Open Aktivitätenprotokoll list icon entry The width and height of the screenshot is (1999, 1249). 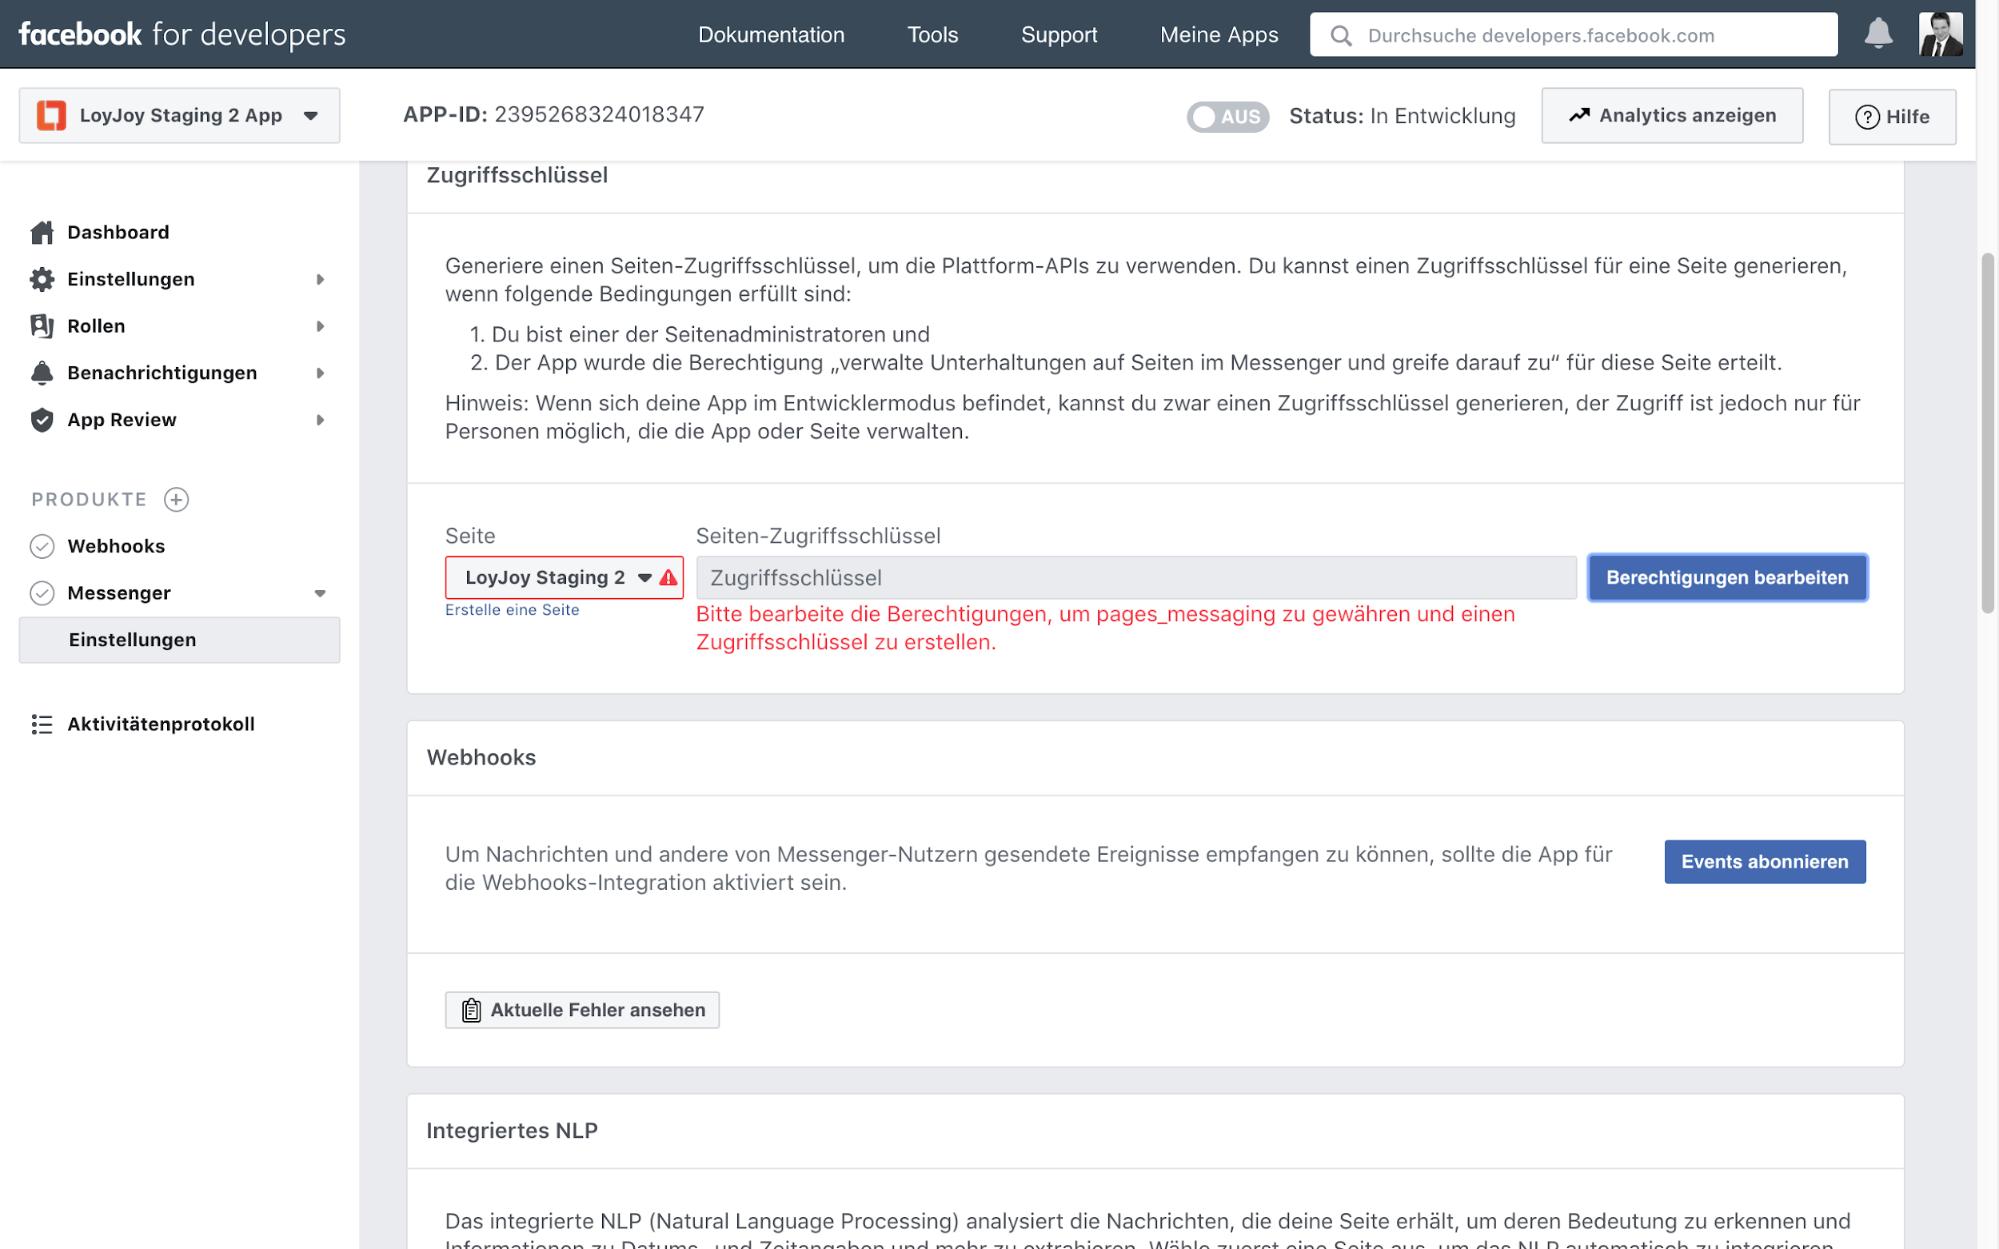click(x=42, y=724)
